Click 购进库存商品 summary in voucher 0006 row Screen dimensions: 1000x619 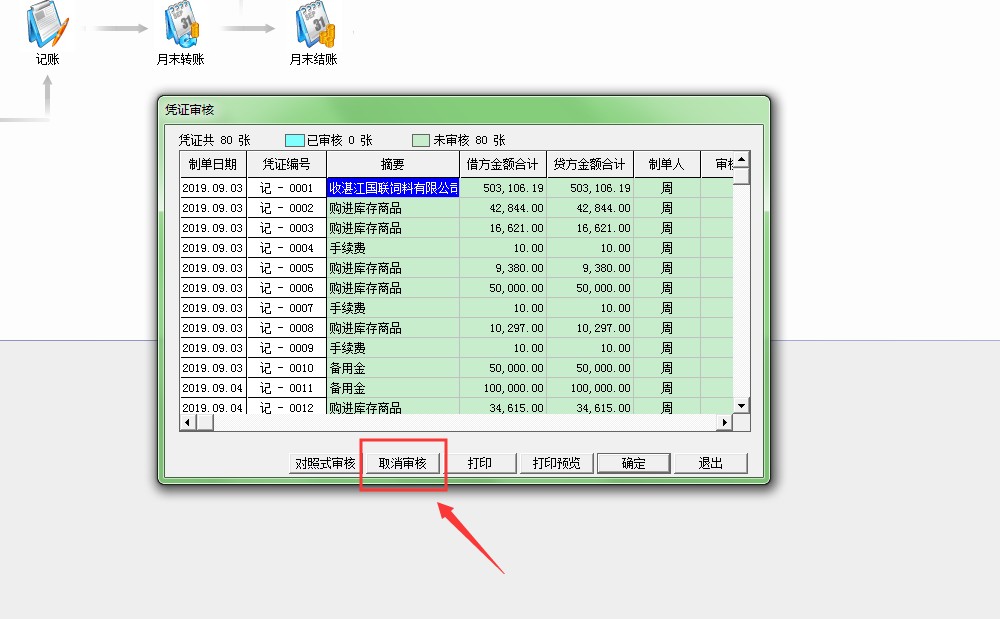[x=393, y=288]
